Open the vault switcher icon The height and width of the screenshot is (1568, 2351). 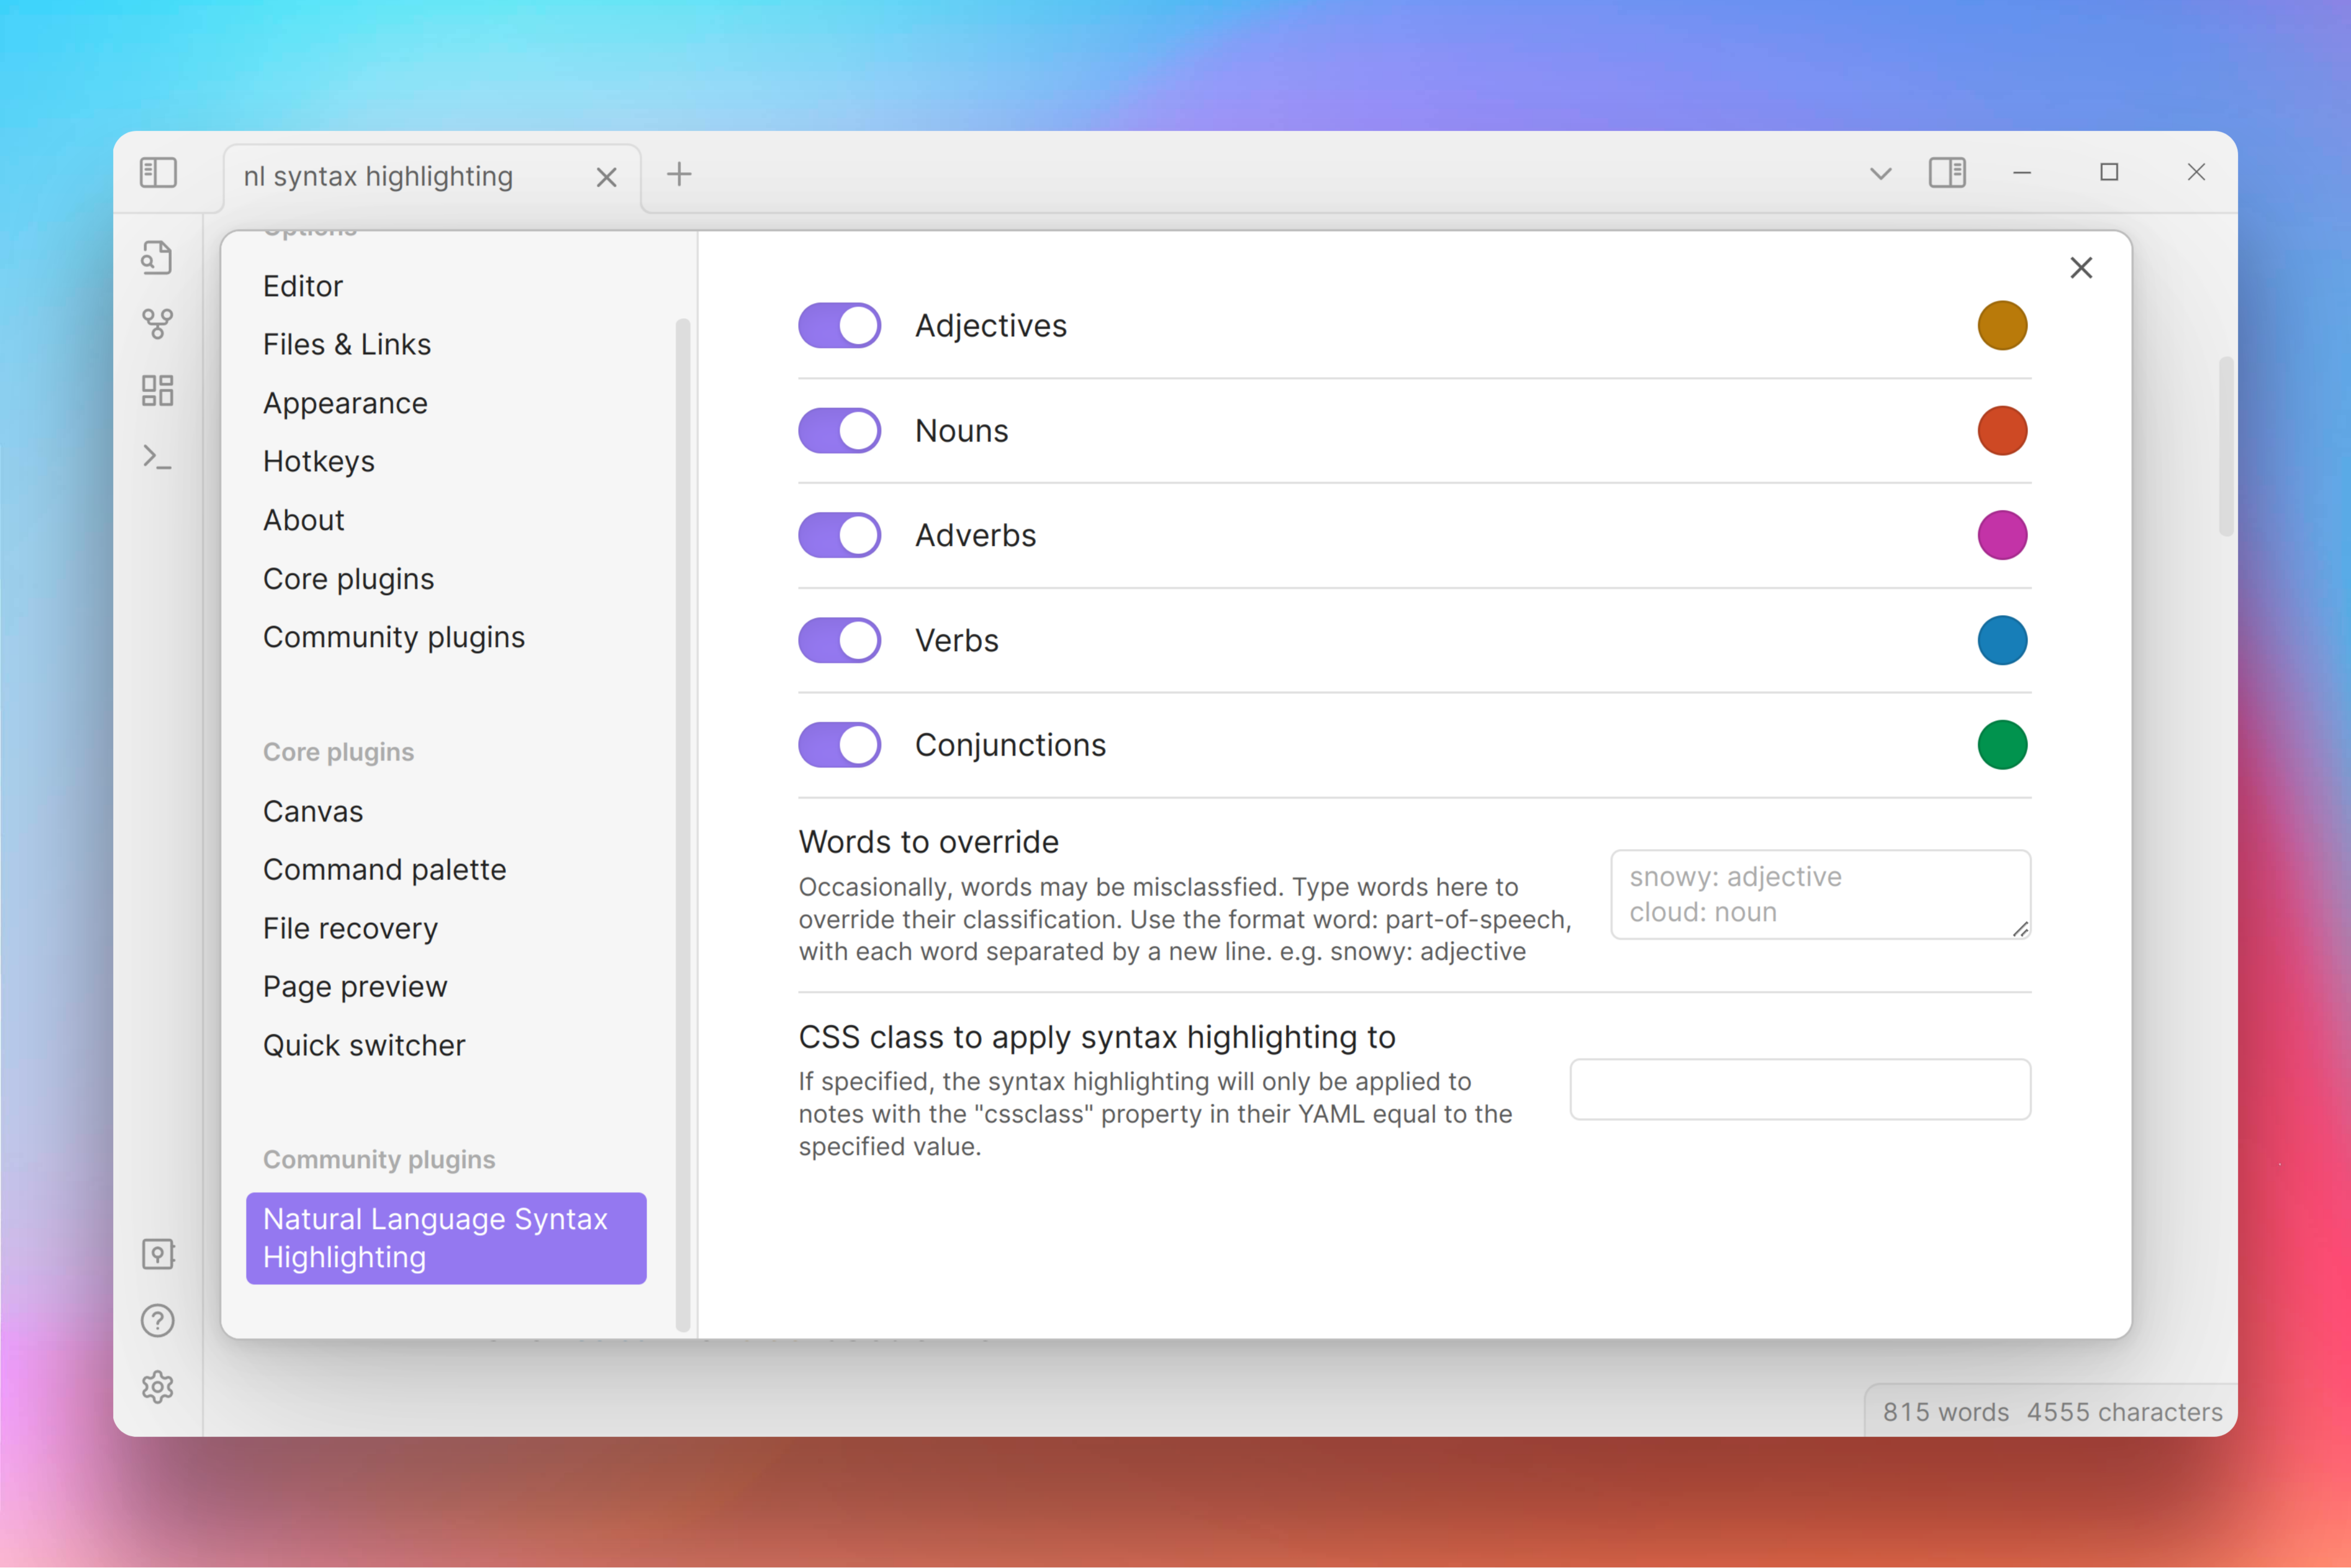coord(157,1254)
